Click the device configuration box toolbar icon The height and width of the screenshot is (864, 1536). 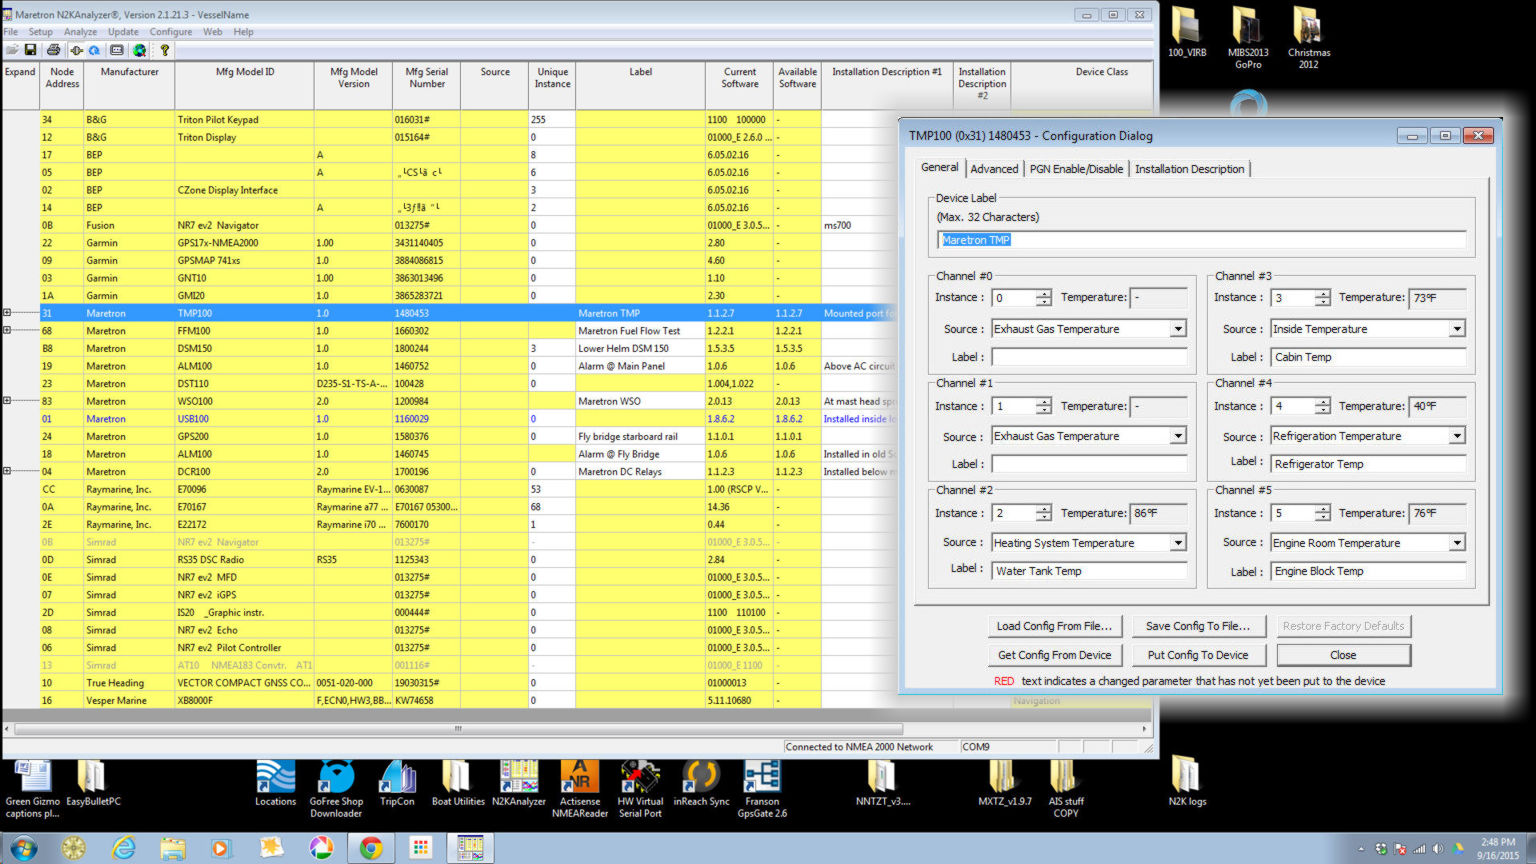point(117,50)
